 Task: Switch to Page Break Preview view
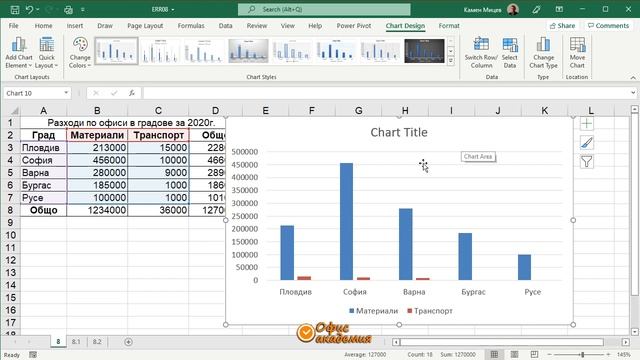pos(534,354)
